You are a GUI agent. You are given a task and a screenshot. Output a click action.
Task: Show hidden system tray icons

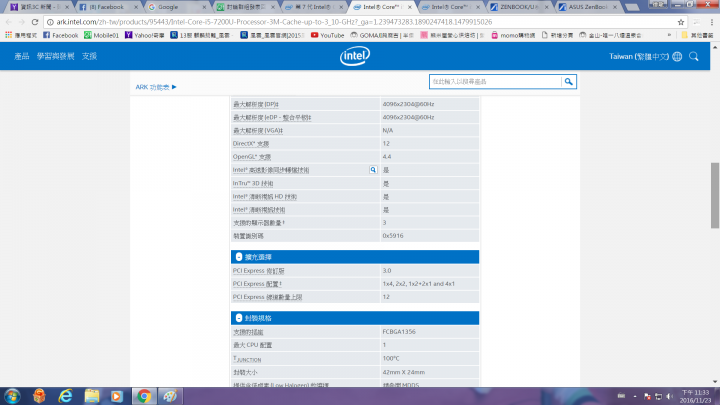click(x=635, y=396)
